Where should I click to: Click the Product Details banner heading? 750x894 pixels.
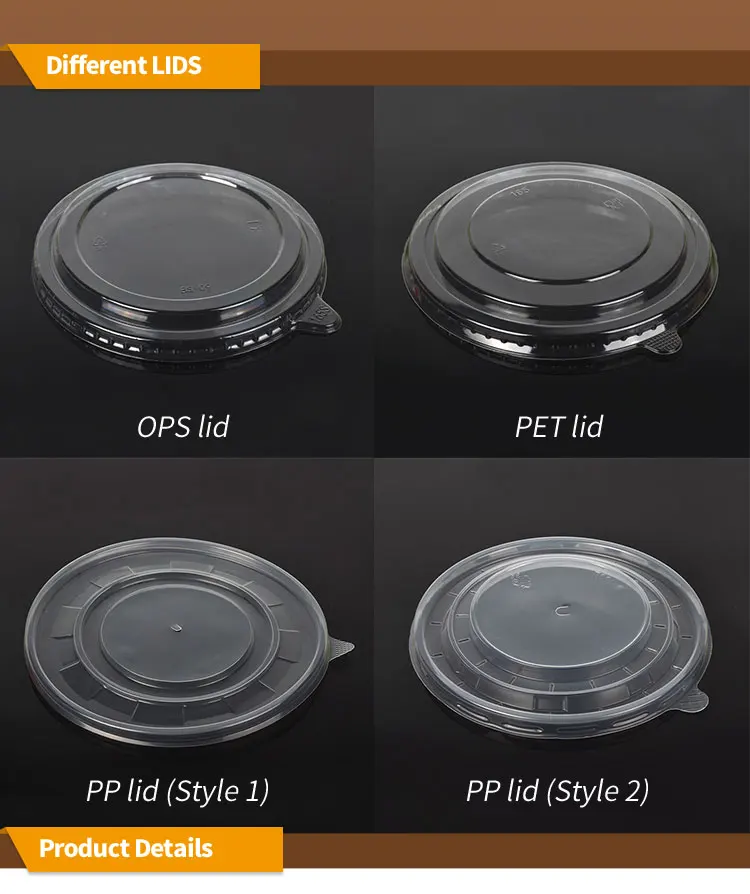click(126, 848)
